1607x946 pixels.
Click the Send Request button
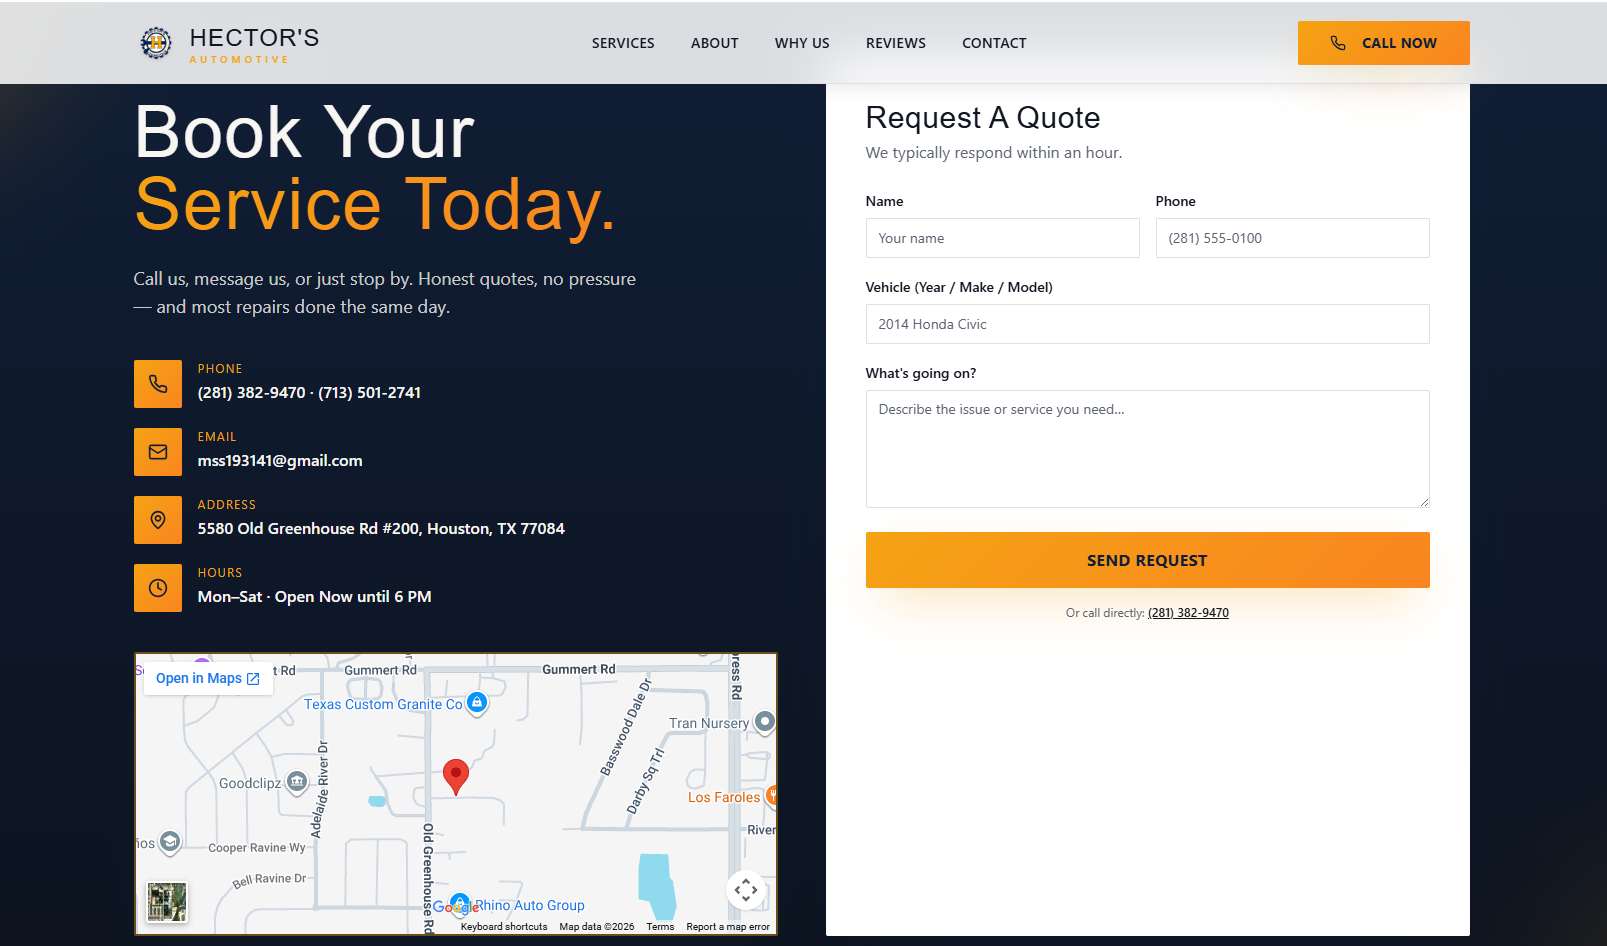click(1148, 560)
